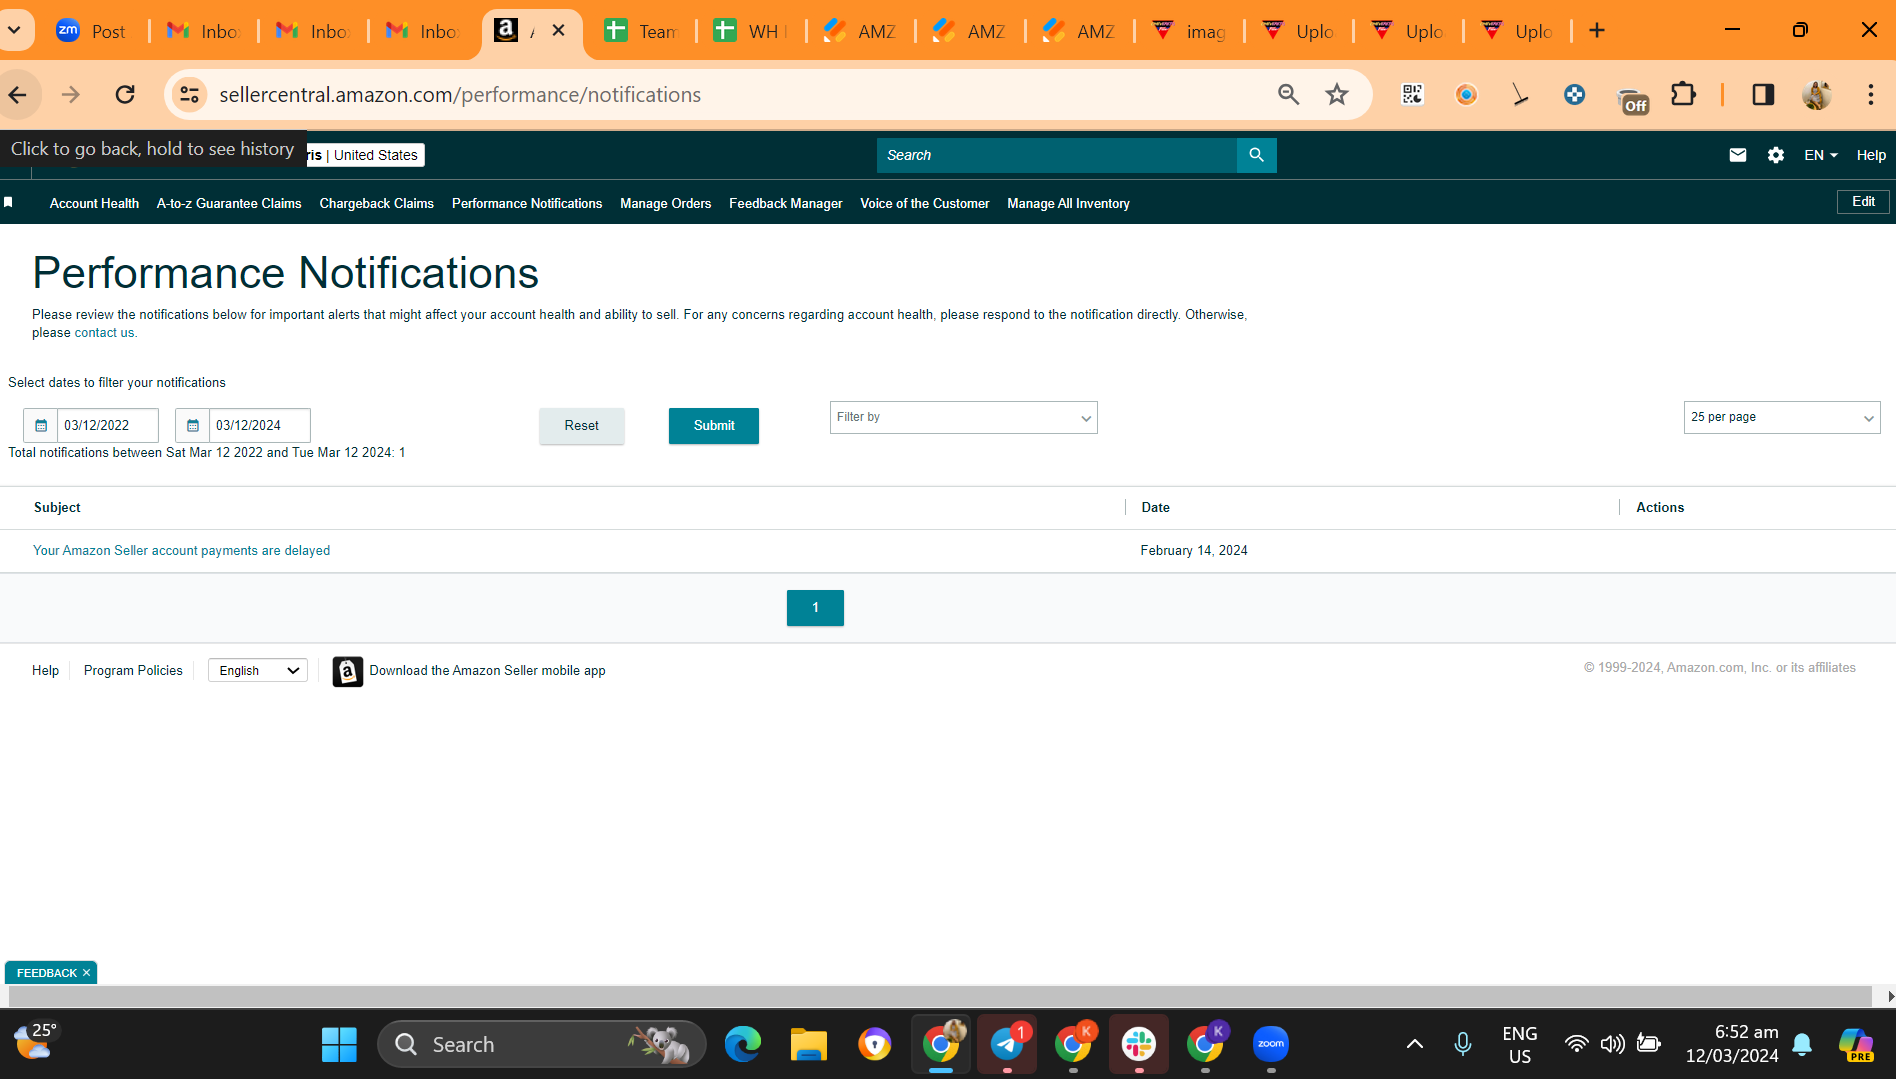Open Chargeback Claims
Image resolution: width=1896 pixels, height=1079 pixels.
376,203
